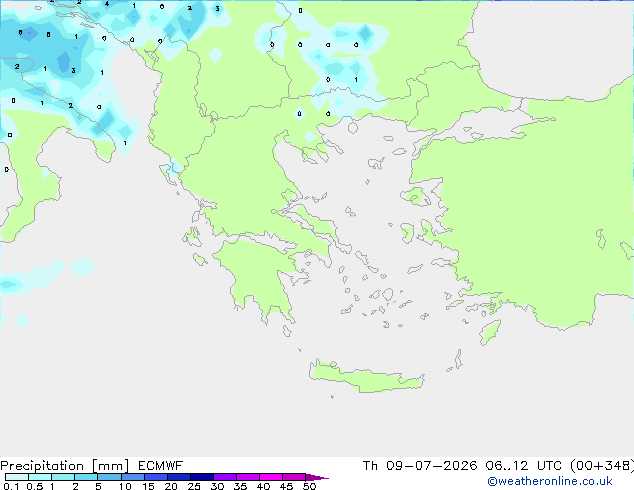Select legend swatch between 30 and 35
634x490 pixels.
point(224,477)
